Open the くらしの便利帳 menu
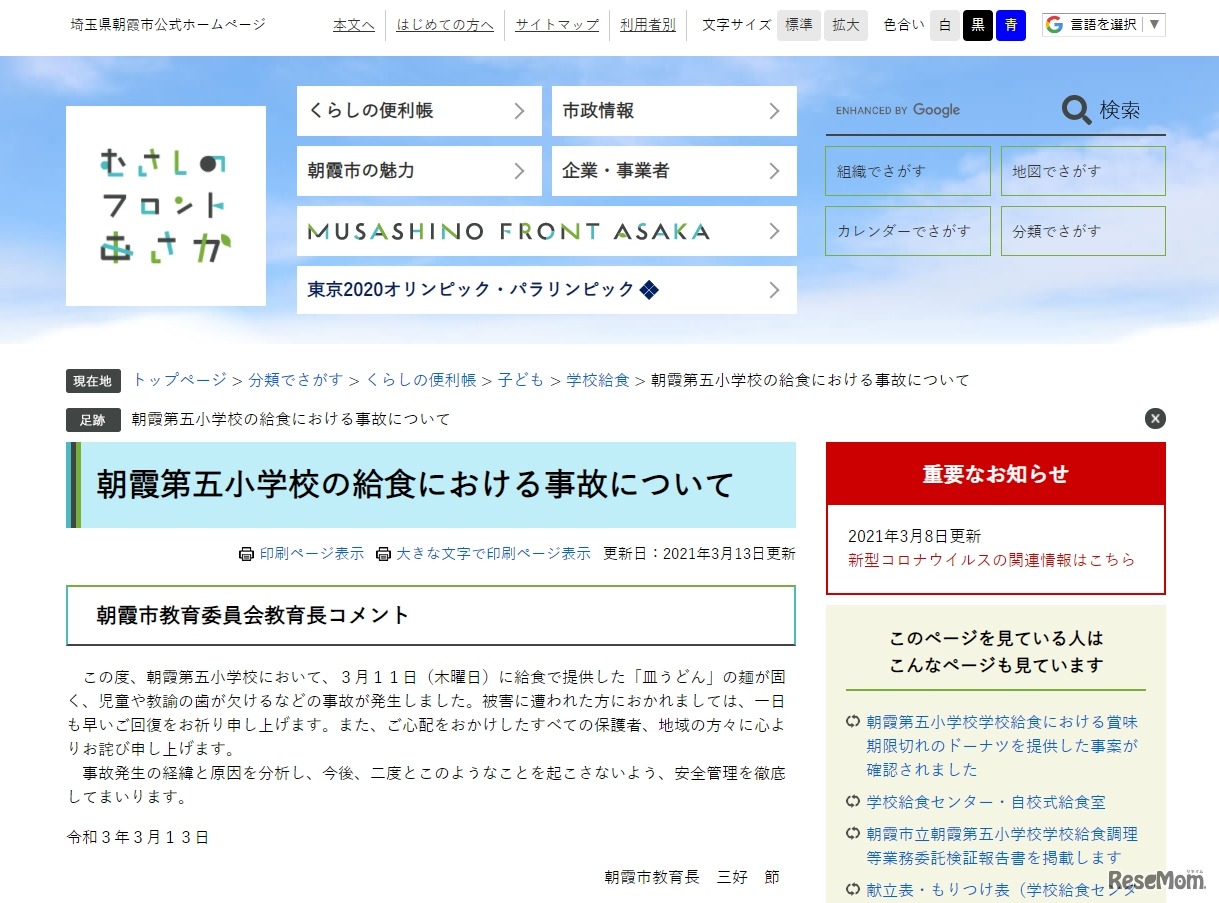This screenshot has width=1219, height=903. pos(419,111)
